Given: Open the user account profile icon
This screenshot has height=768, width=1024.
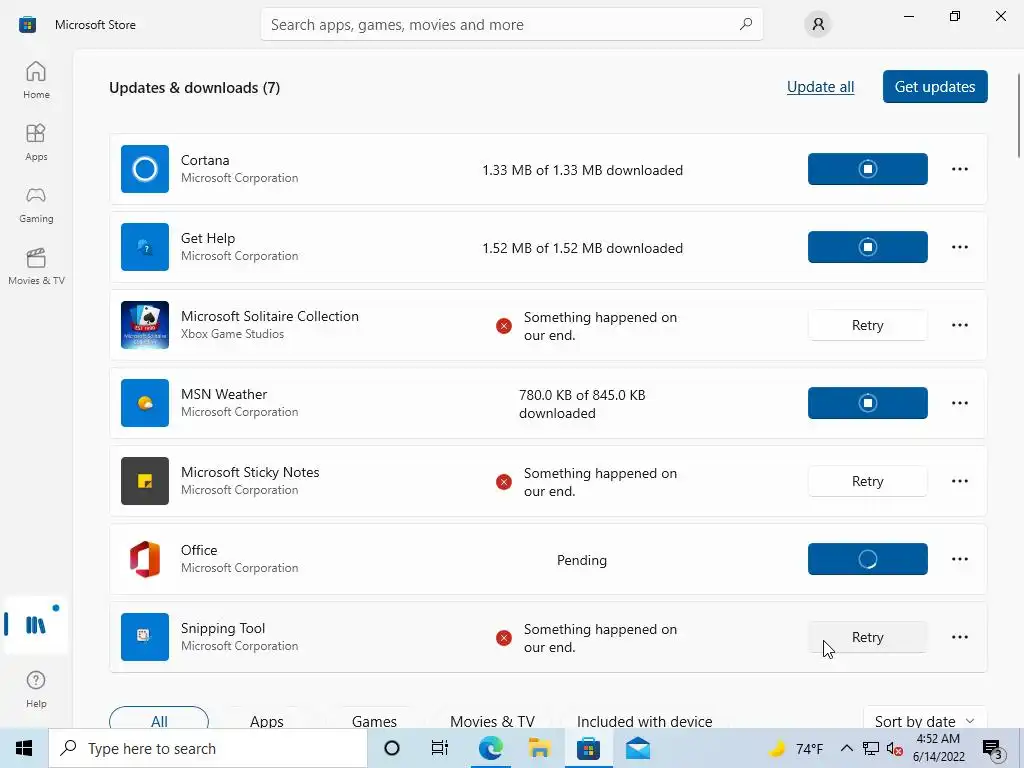Looking at the screenshot, I should coord(818,24).
